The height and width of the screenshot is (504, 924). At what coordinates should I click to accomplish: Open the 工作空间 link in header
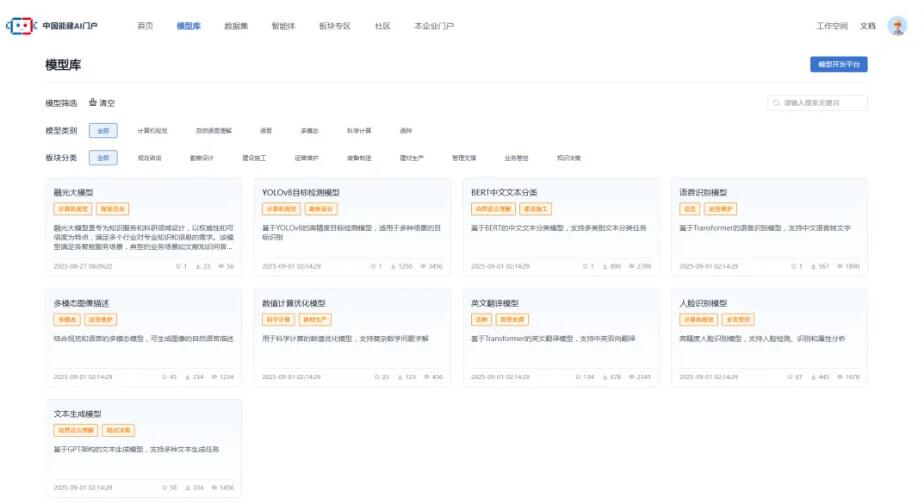point(831,26)
